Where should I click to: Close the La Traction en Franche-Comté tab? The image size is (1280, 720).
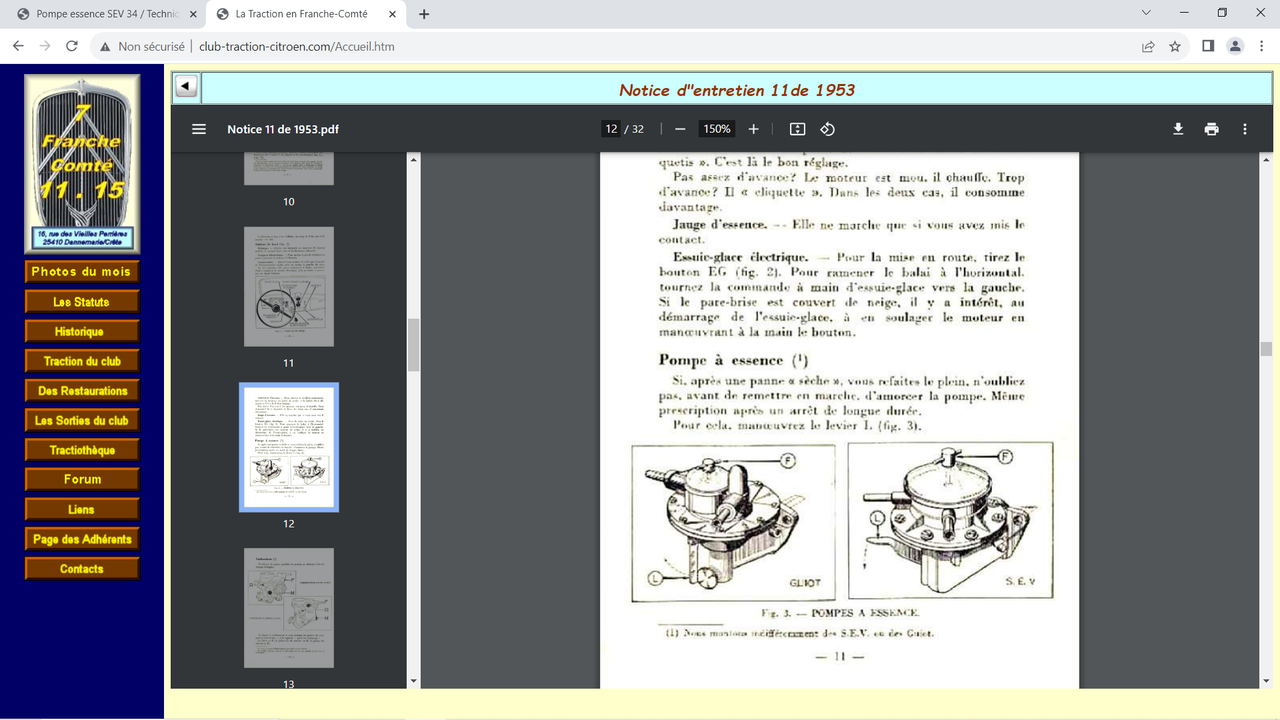click(x=392, y=14)
